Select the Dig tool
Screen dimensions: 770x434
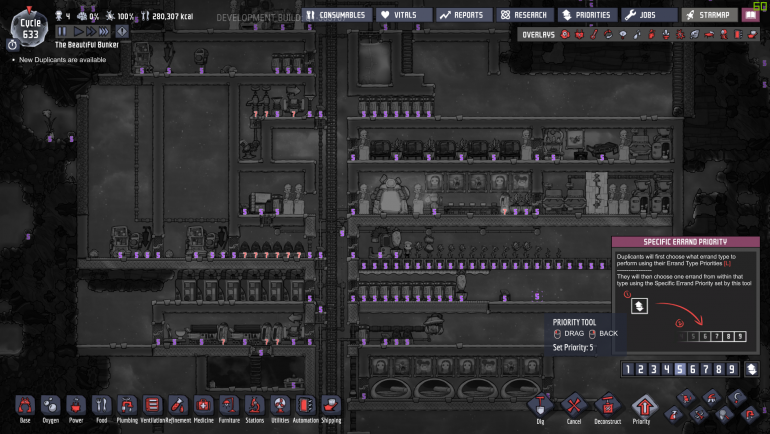click(541, 407)
